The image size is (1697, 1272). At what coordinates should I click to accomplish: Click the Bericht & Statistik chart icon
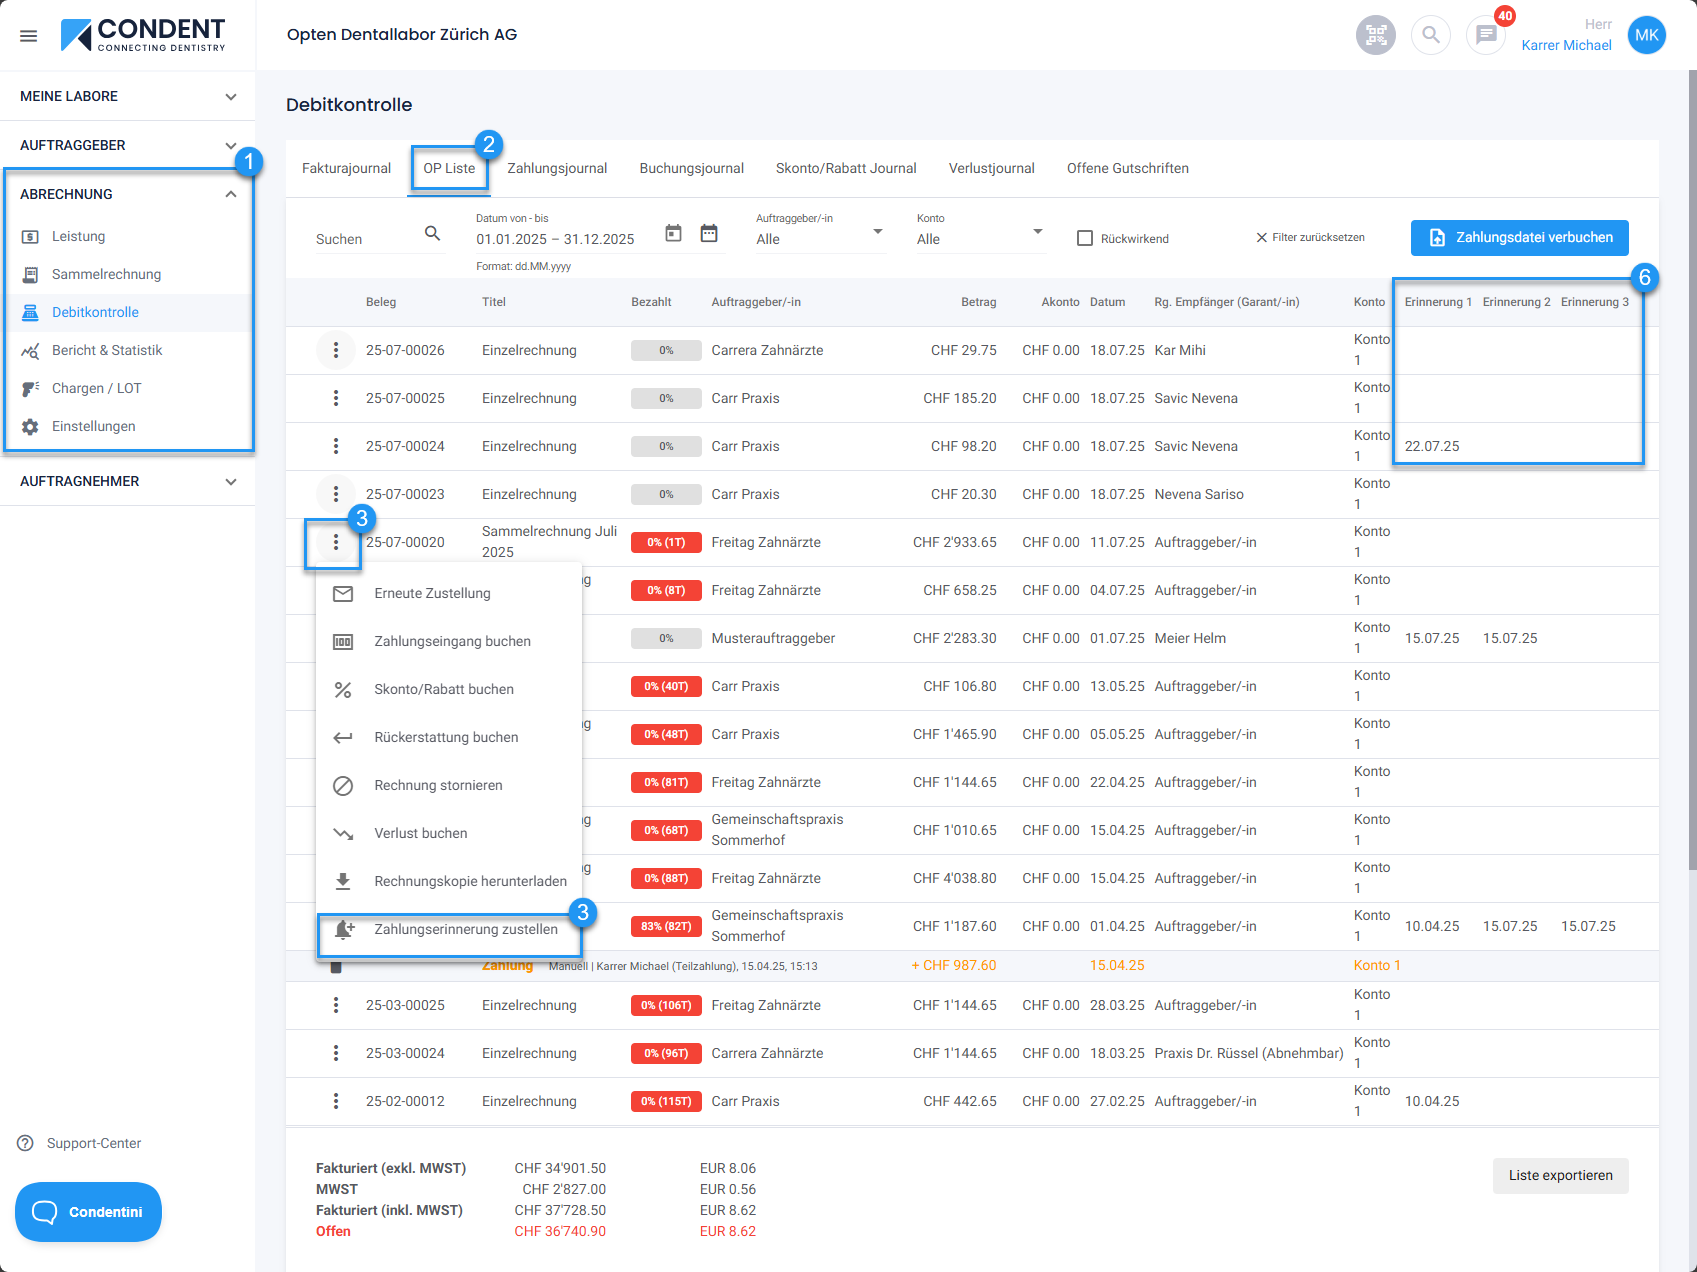point(31,351)
